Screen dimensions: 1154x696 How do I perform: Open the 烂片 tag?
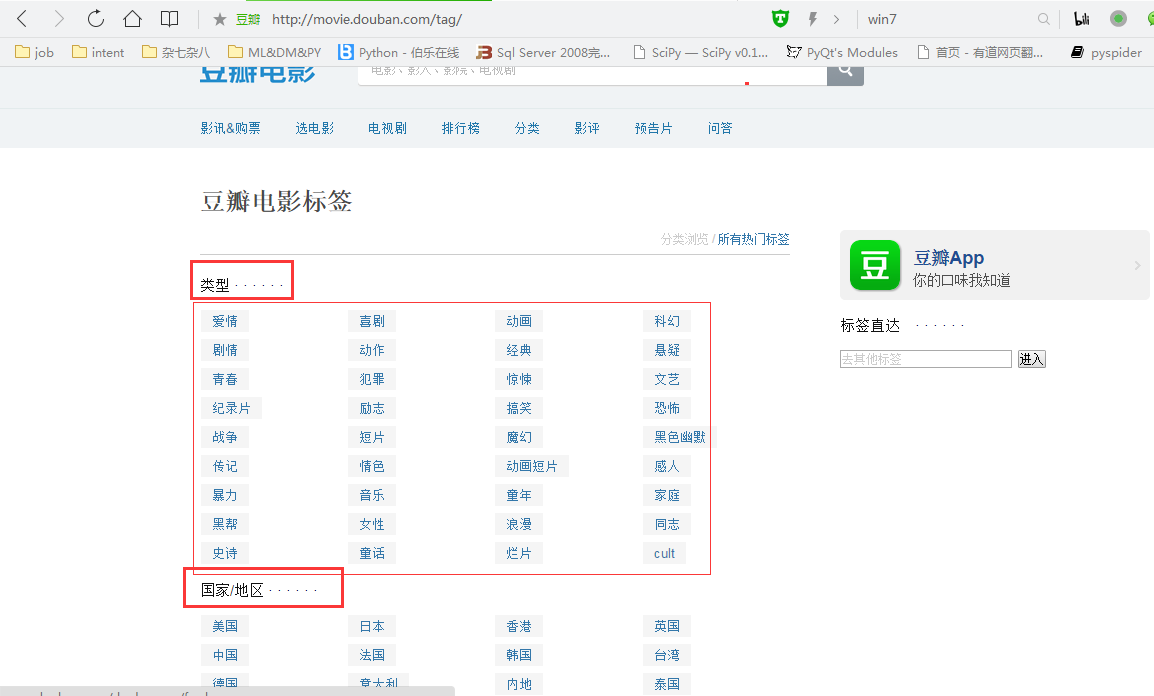coord(519,553)
